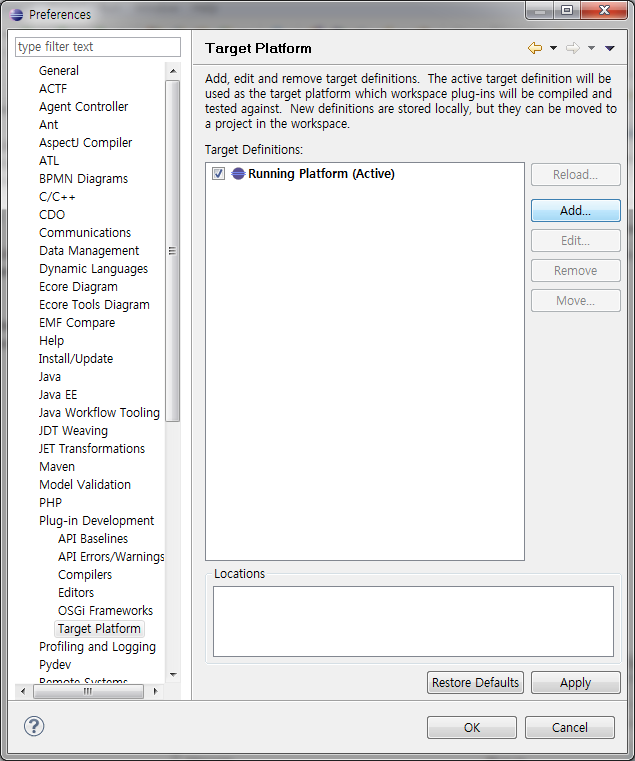The height and width of the screenshot is (761, 635).
Task: Click horizontal scroll left arrow
Action: pos(23,691)
